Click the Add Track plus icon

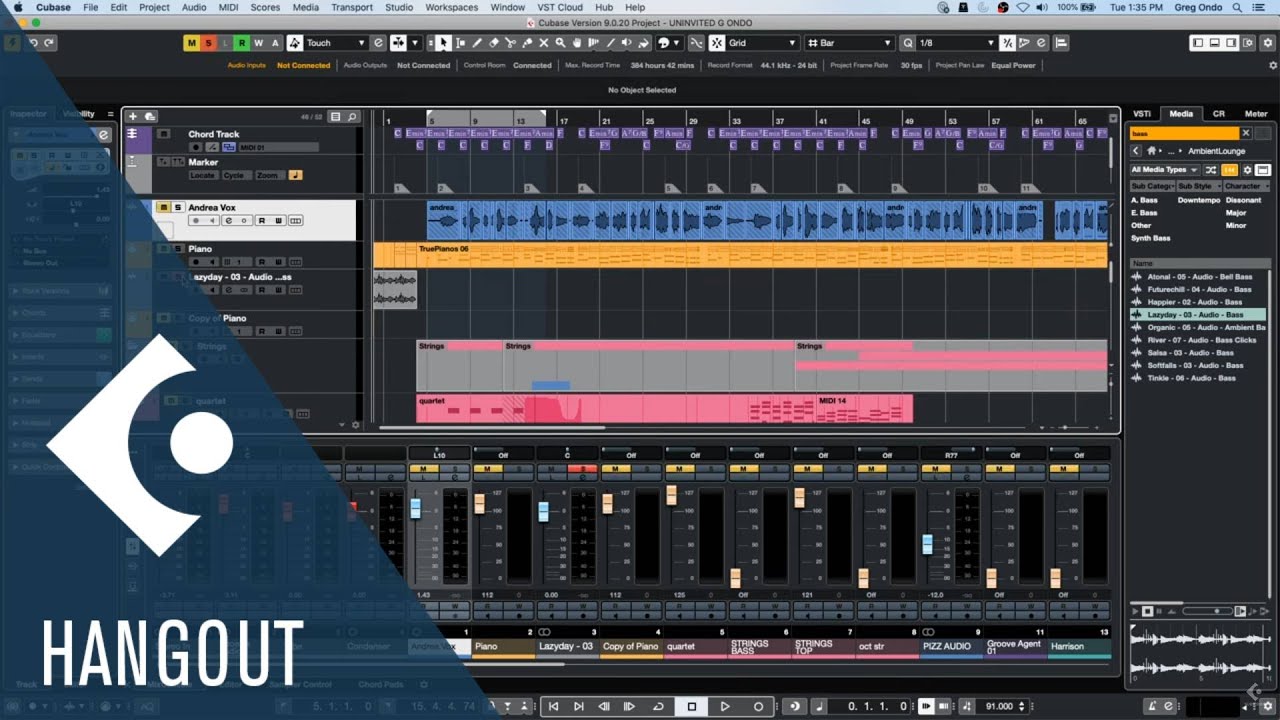pos(133,117)
